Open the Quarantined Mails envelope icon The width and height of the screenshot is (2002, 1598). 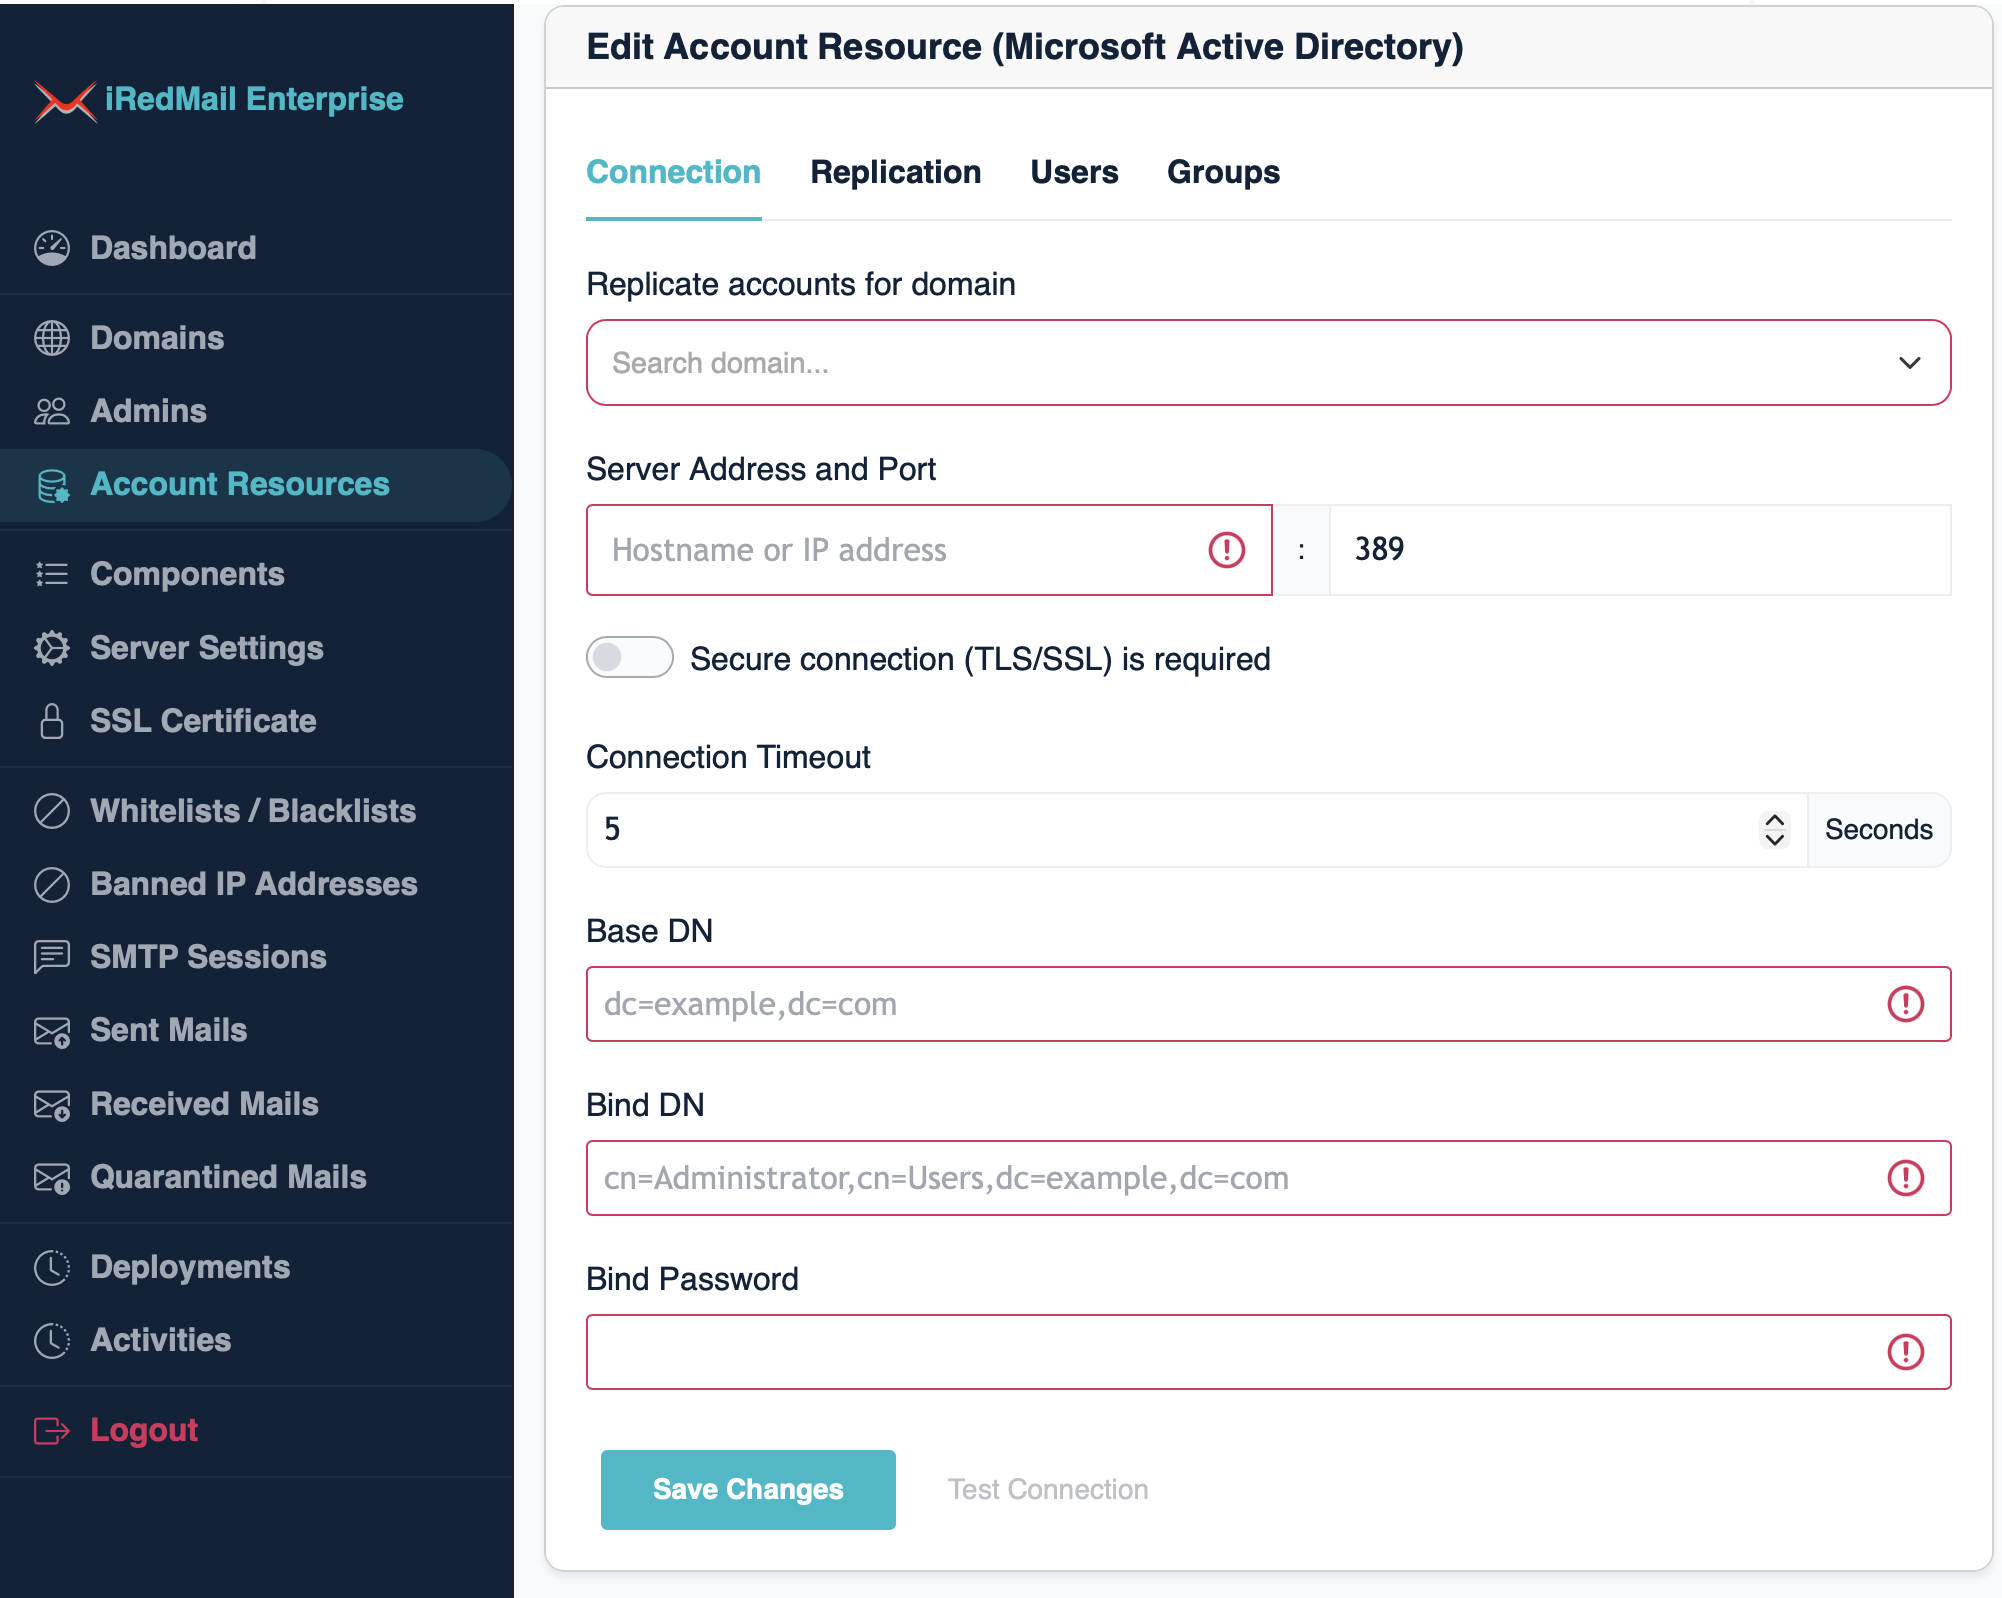coord(50,1177)
